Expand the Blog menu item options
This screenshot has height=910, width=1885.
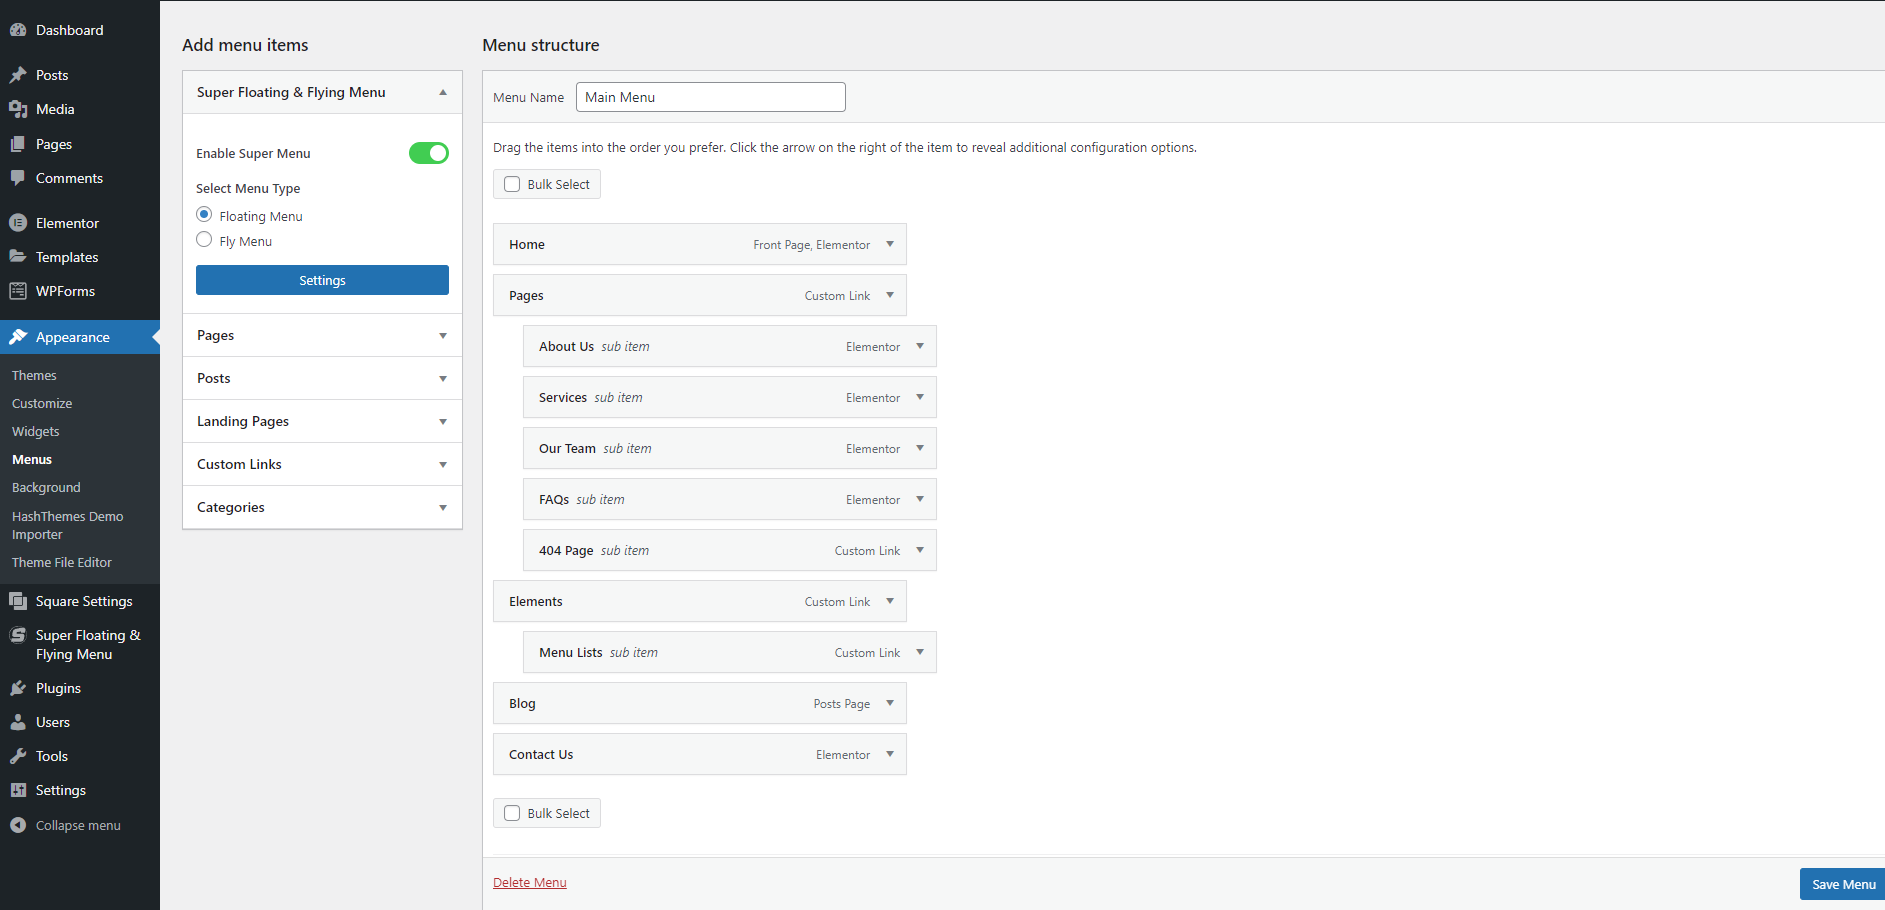(x=890, y=703)
